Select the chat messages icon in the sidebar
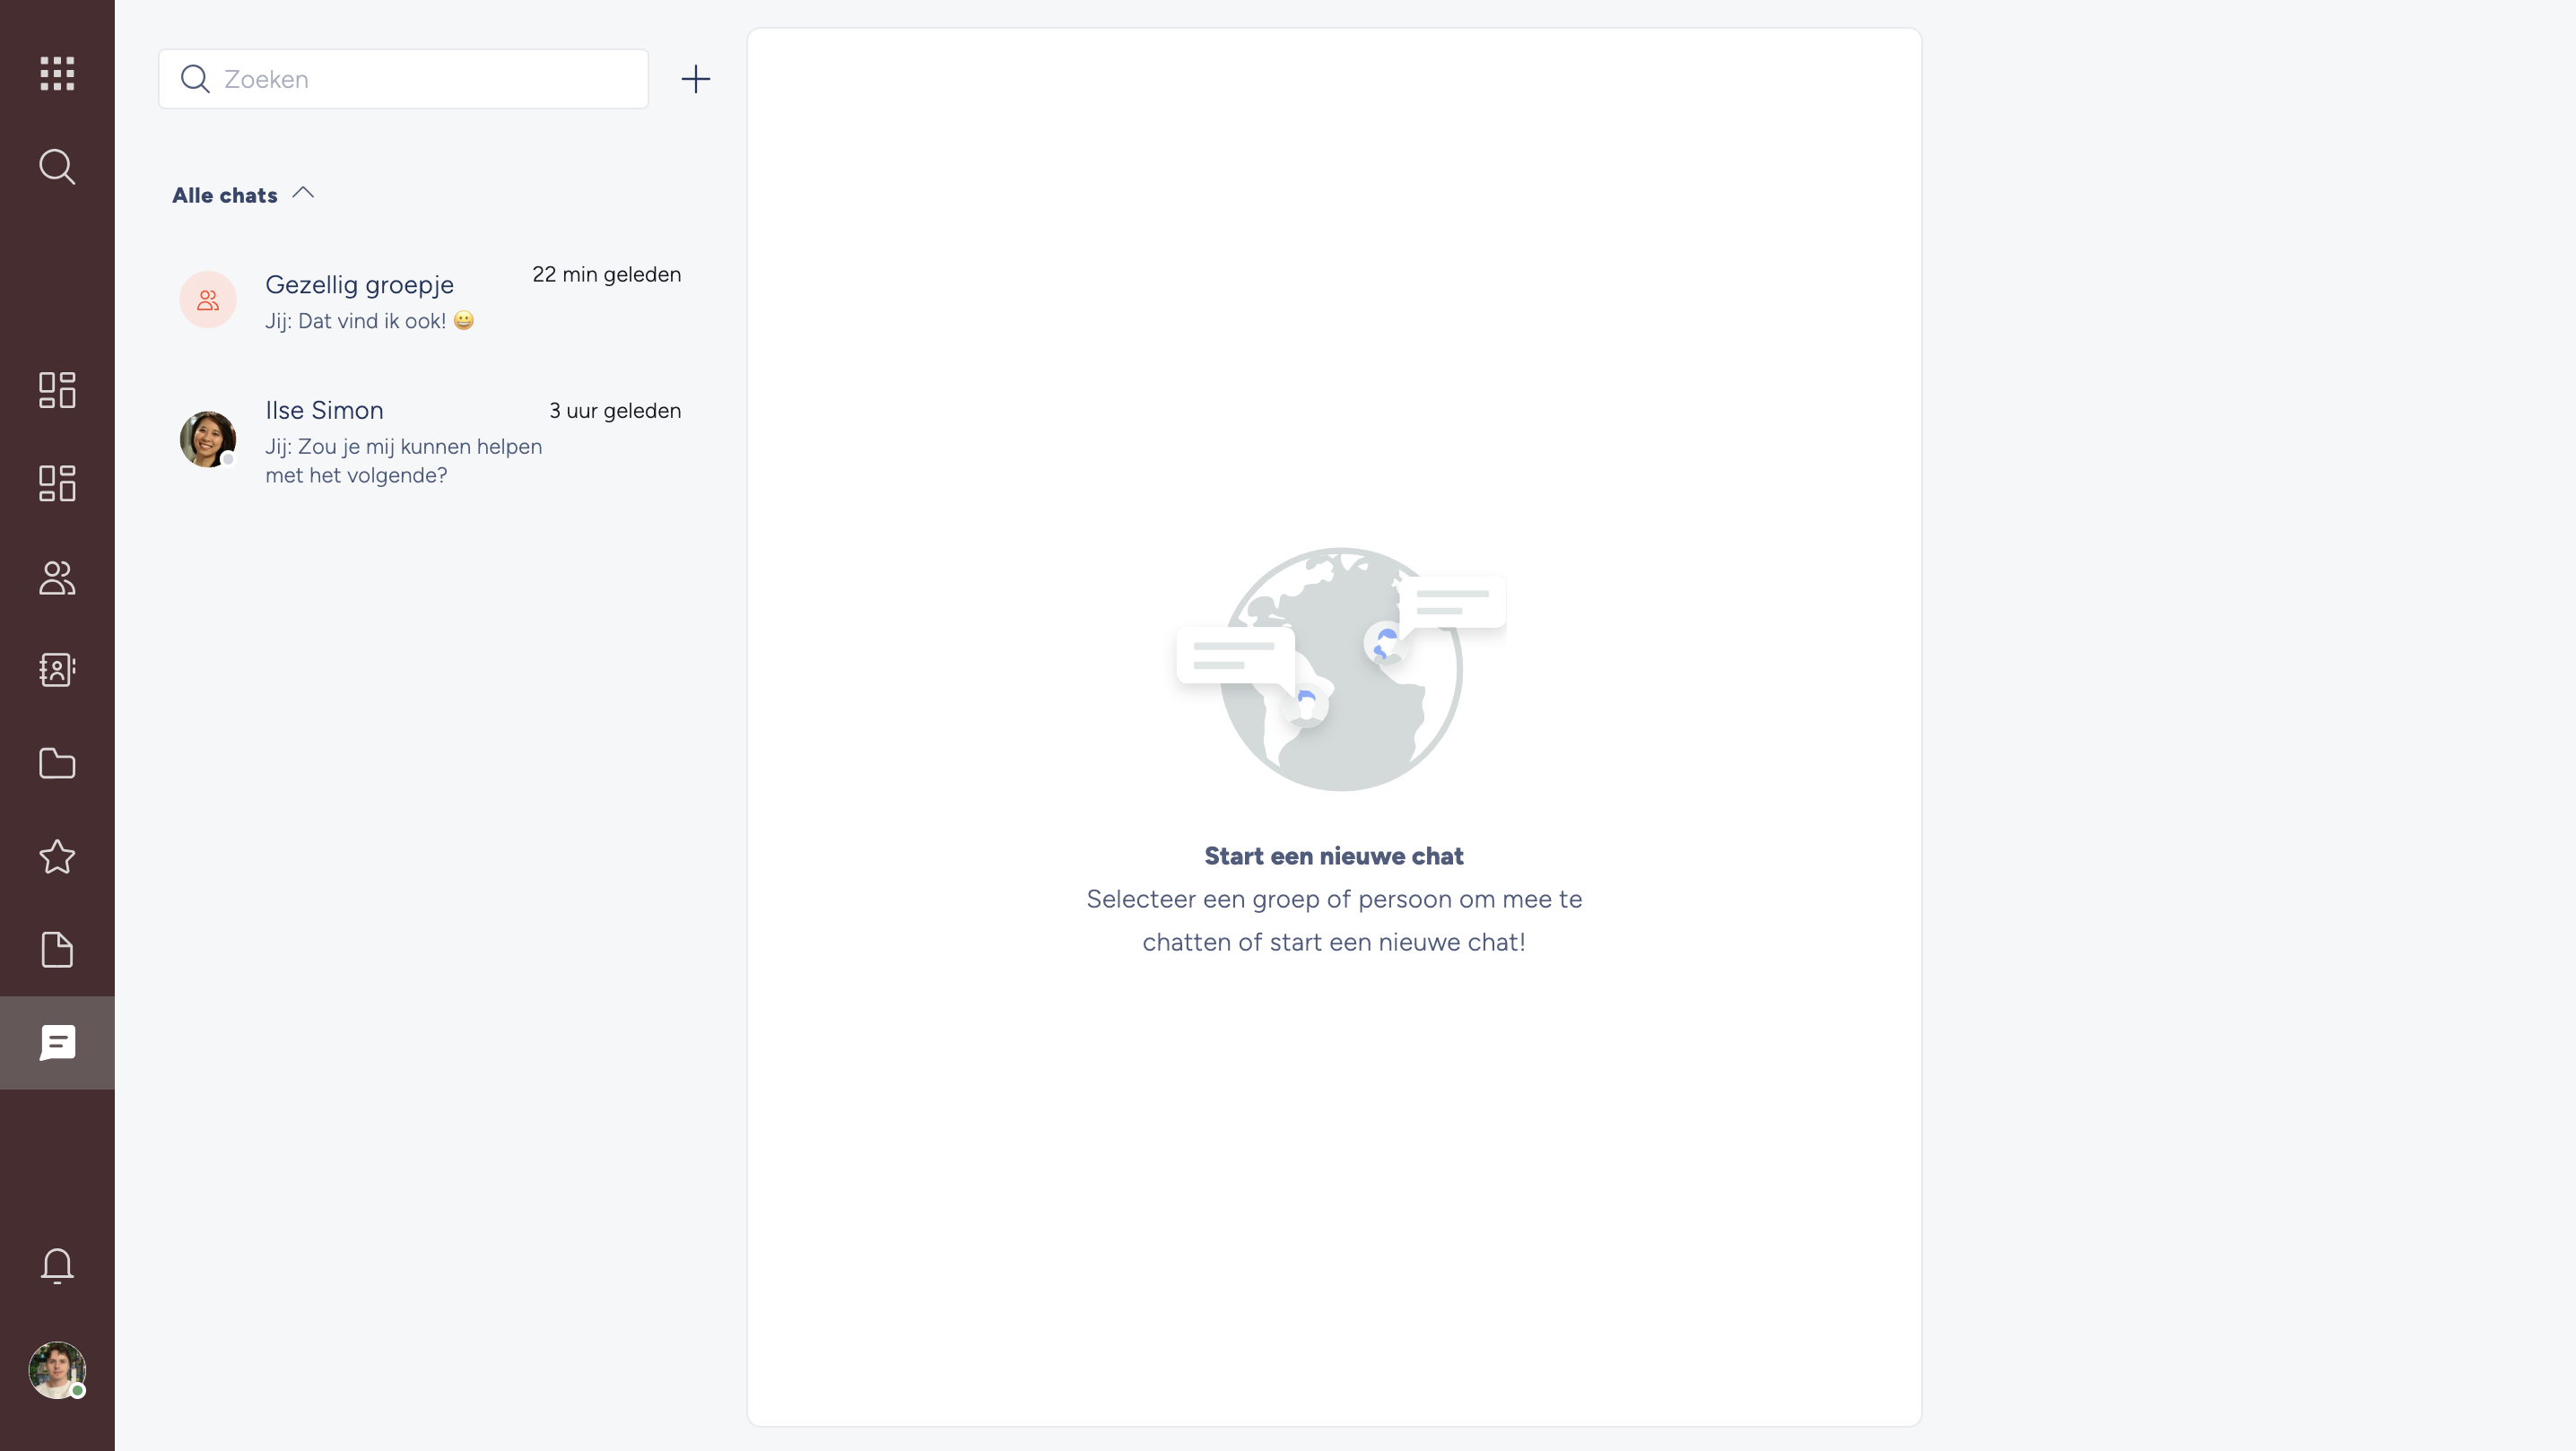The image size is (2576, 1451). pyautogui.click(x=57, y=1043)
